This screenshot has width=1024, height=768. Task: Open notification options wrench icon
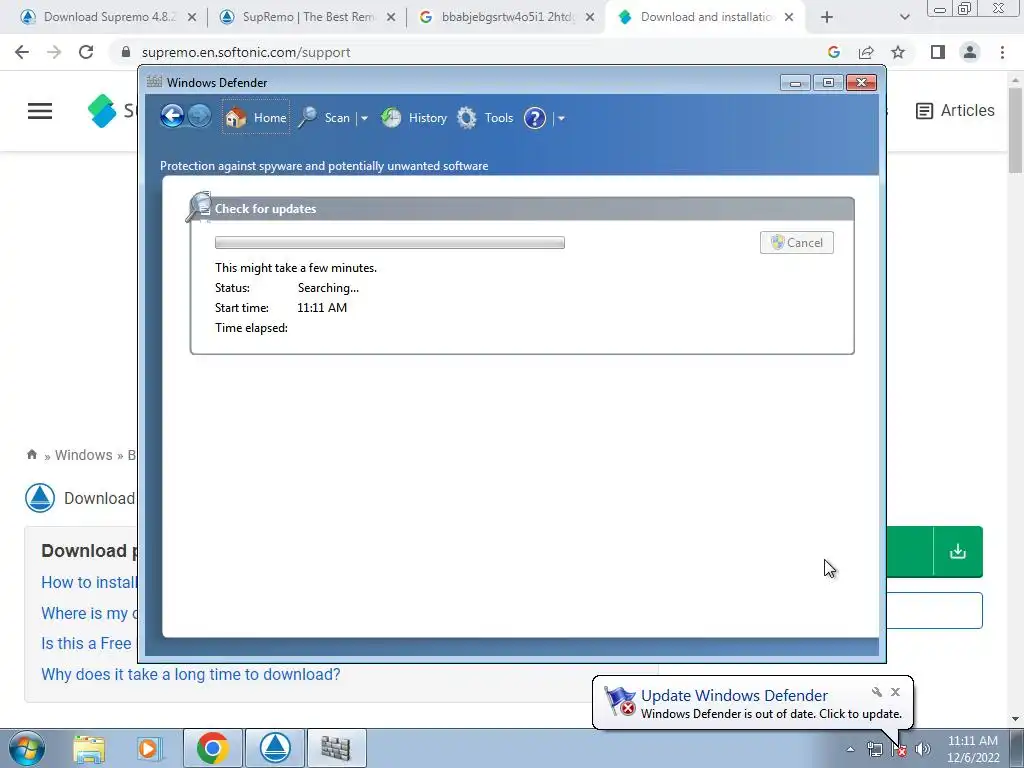877,692
